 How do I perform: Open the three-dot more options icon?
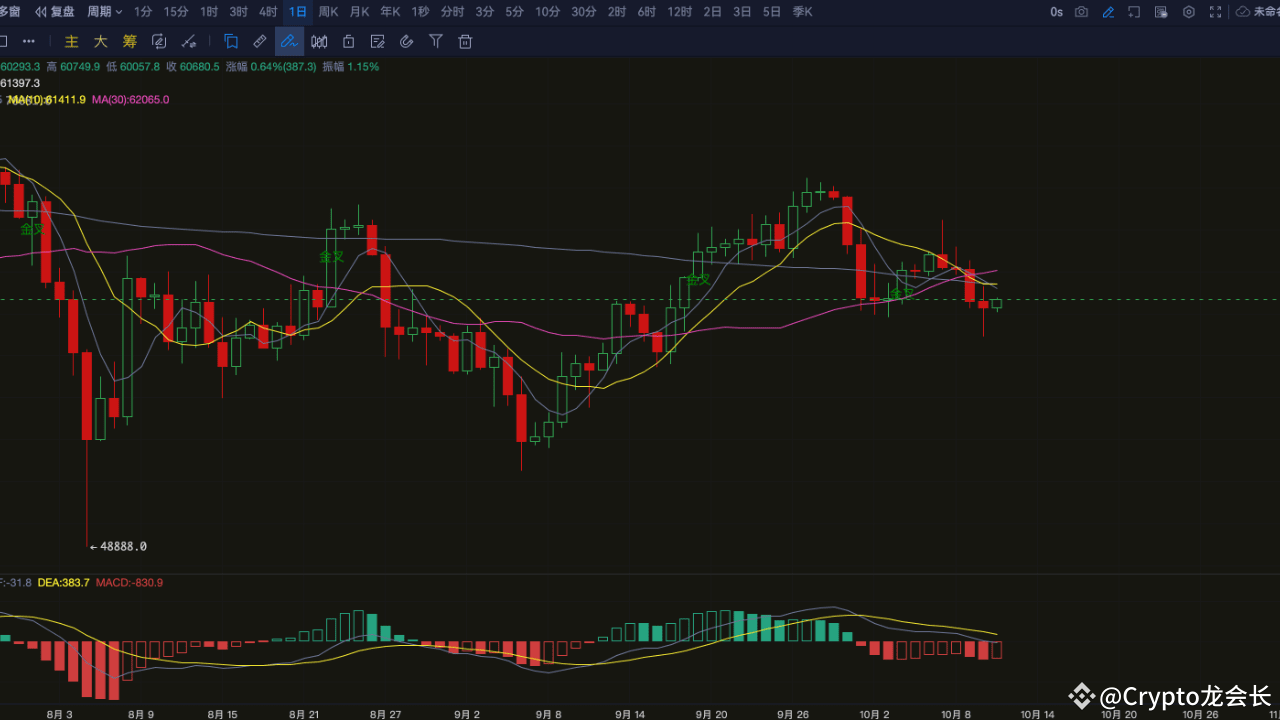(29, 41)
